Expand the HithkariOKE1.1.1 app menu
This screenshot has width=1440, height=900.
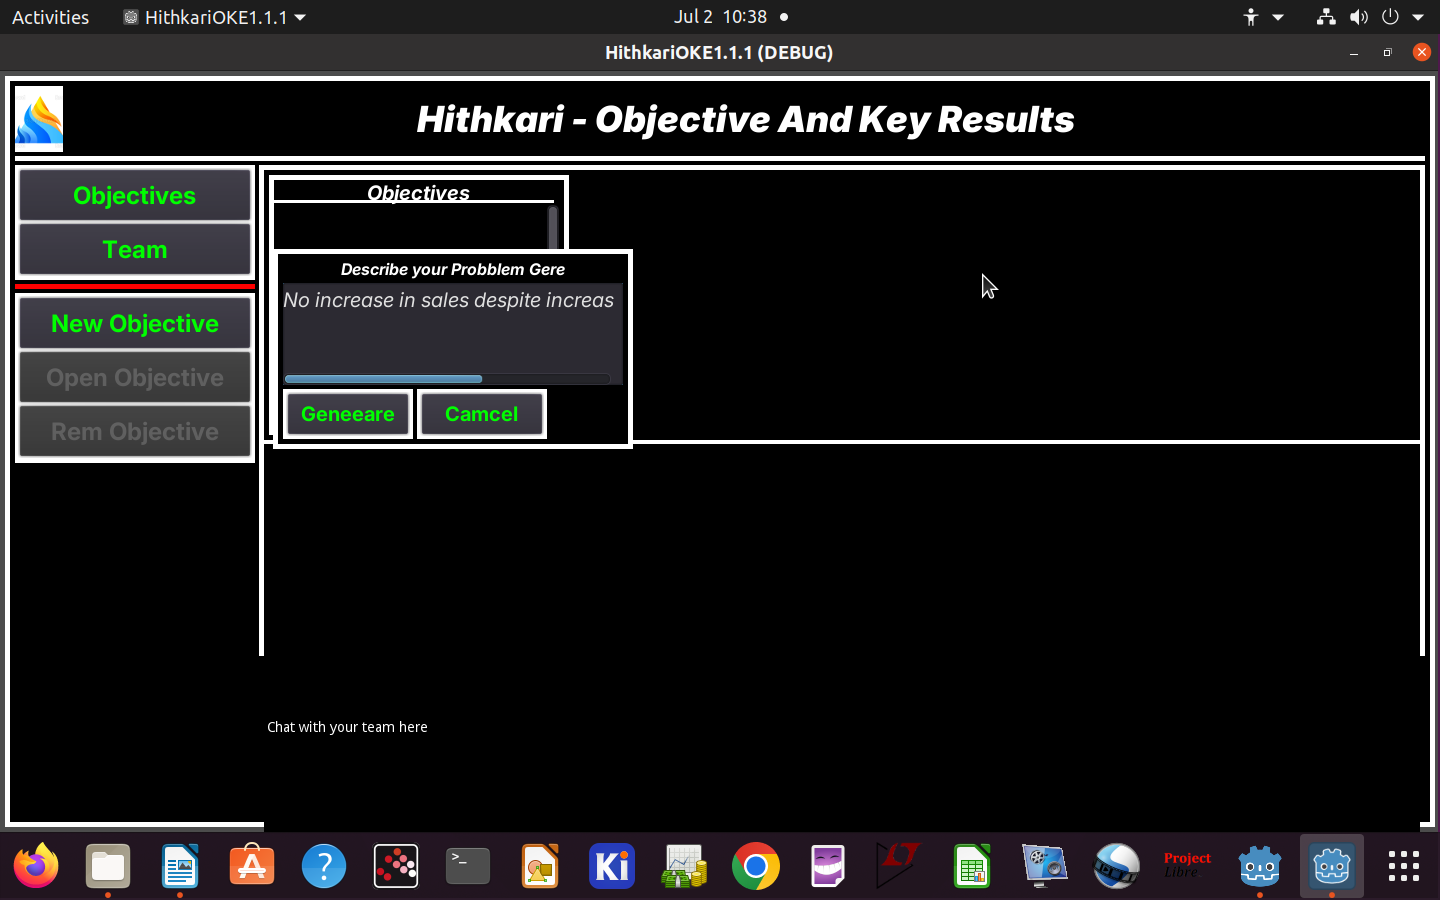(x=215, y=17)
